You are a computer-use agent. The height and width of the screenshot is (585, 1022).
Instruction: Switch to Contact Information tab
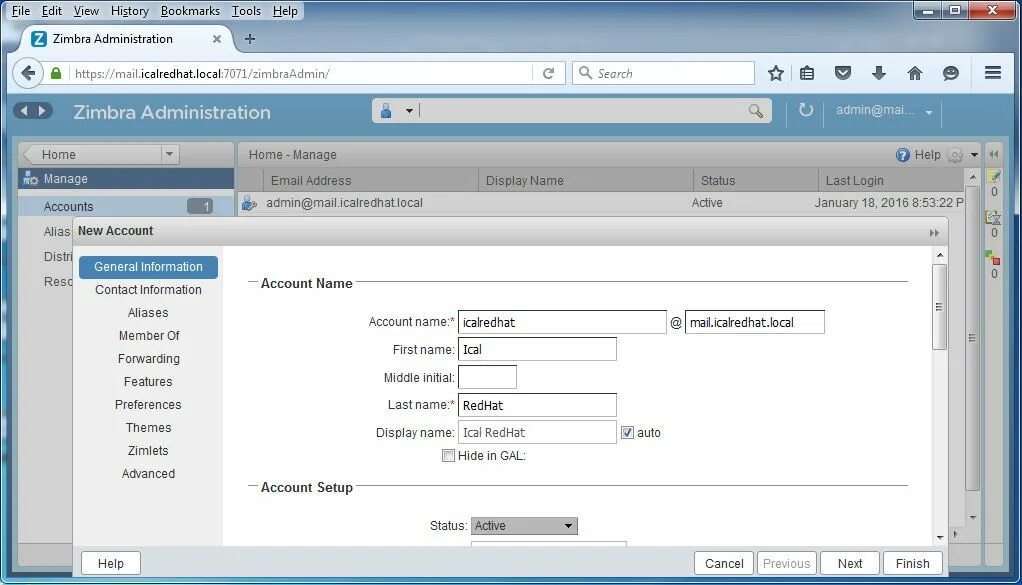(x=148, y=290)
